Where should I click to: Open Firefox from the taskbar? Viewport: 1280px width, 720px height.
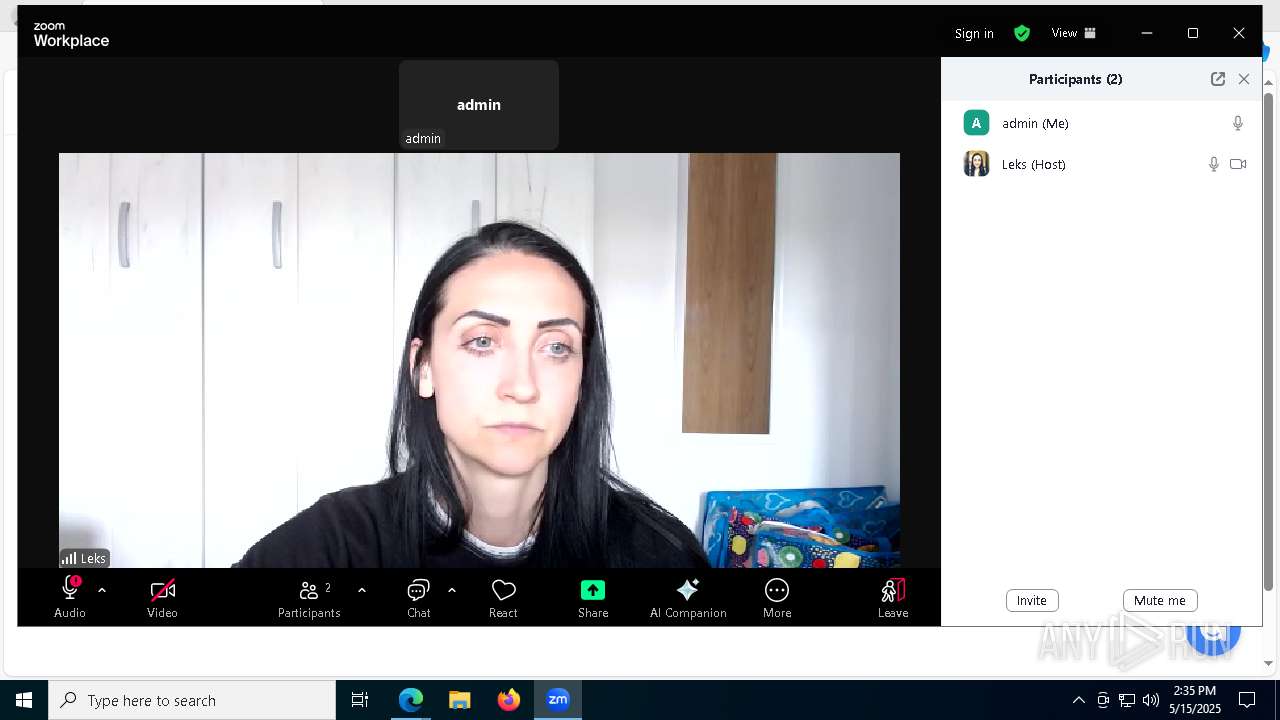(x=509, y=700)
